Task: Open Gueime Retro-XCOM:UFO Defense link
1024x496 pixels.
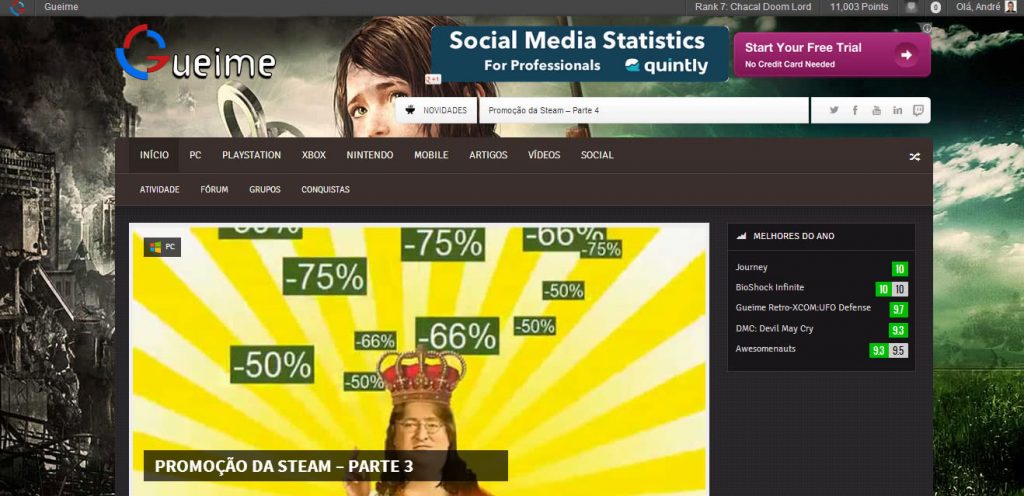Action: click(x=803, y=308)
